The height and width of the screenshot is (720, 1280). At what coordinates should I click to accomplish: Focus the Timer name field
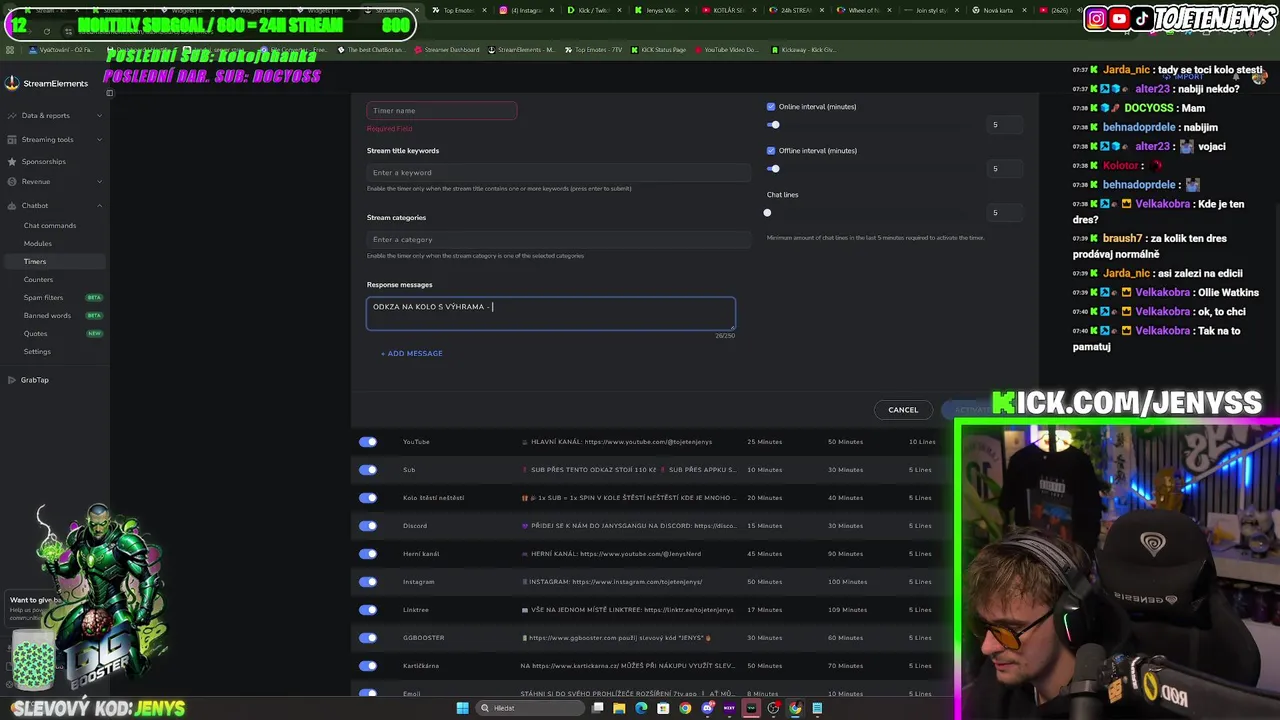pos(442,111)
